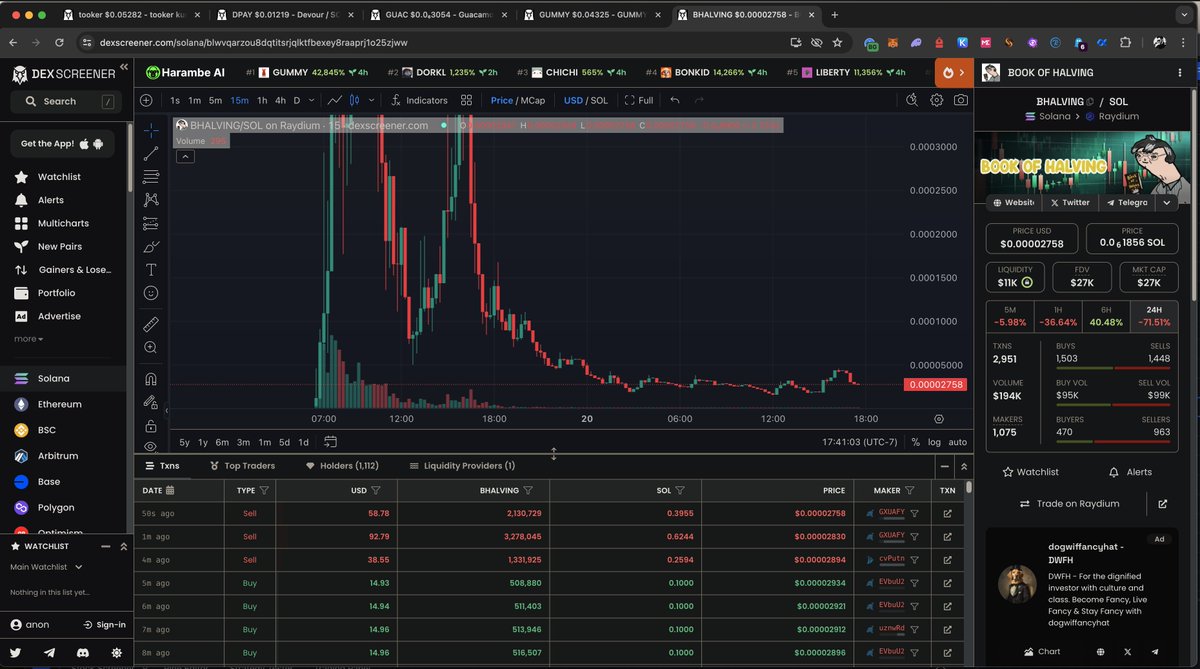Toggle hide all drawings eye icon
The width and height of the screenshot is (1200, 669).
click(151, 445)
